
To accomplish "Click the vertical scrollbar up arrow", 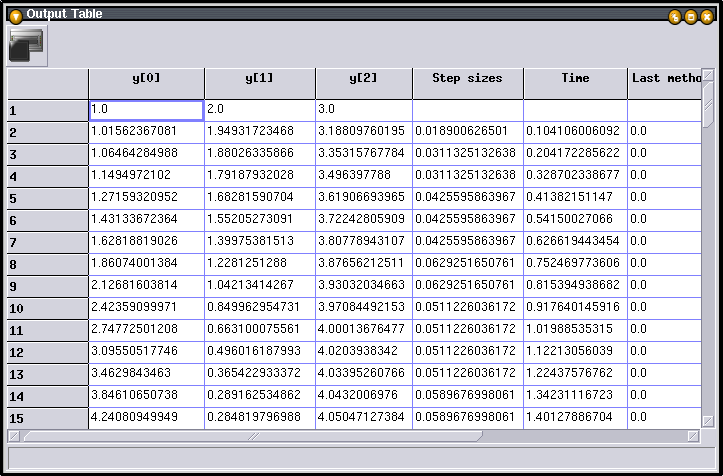I will (708, 76).
